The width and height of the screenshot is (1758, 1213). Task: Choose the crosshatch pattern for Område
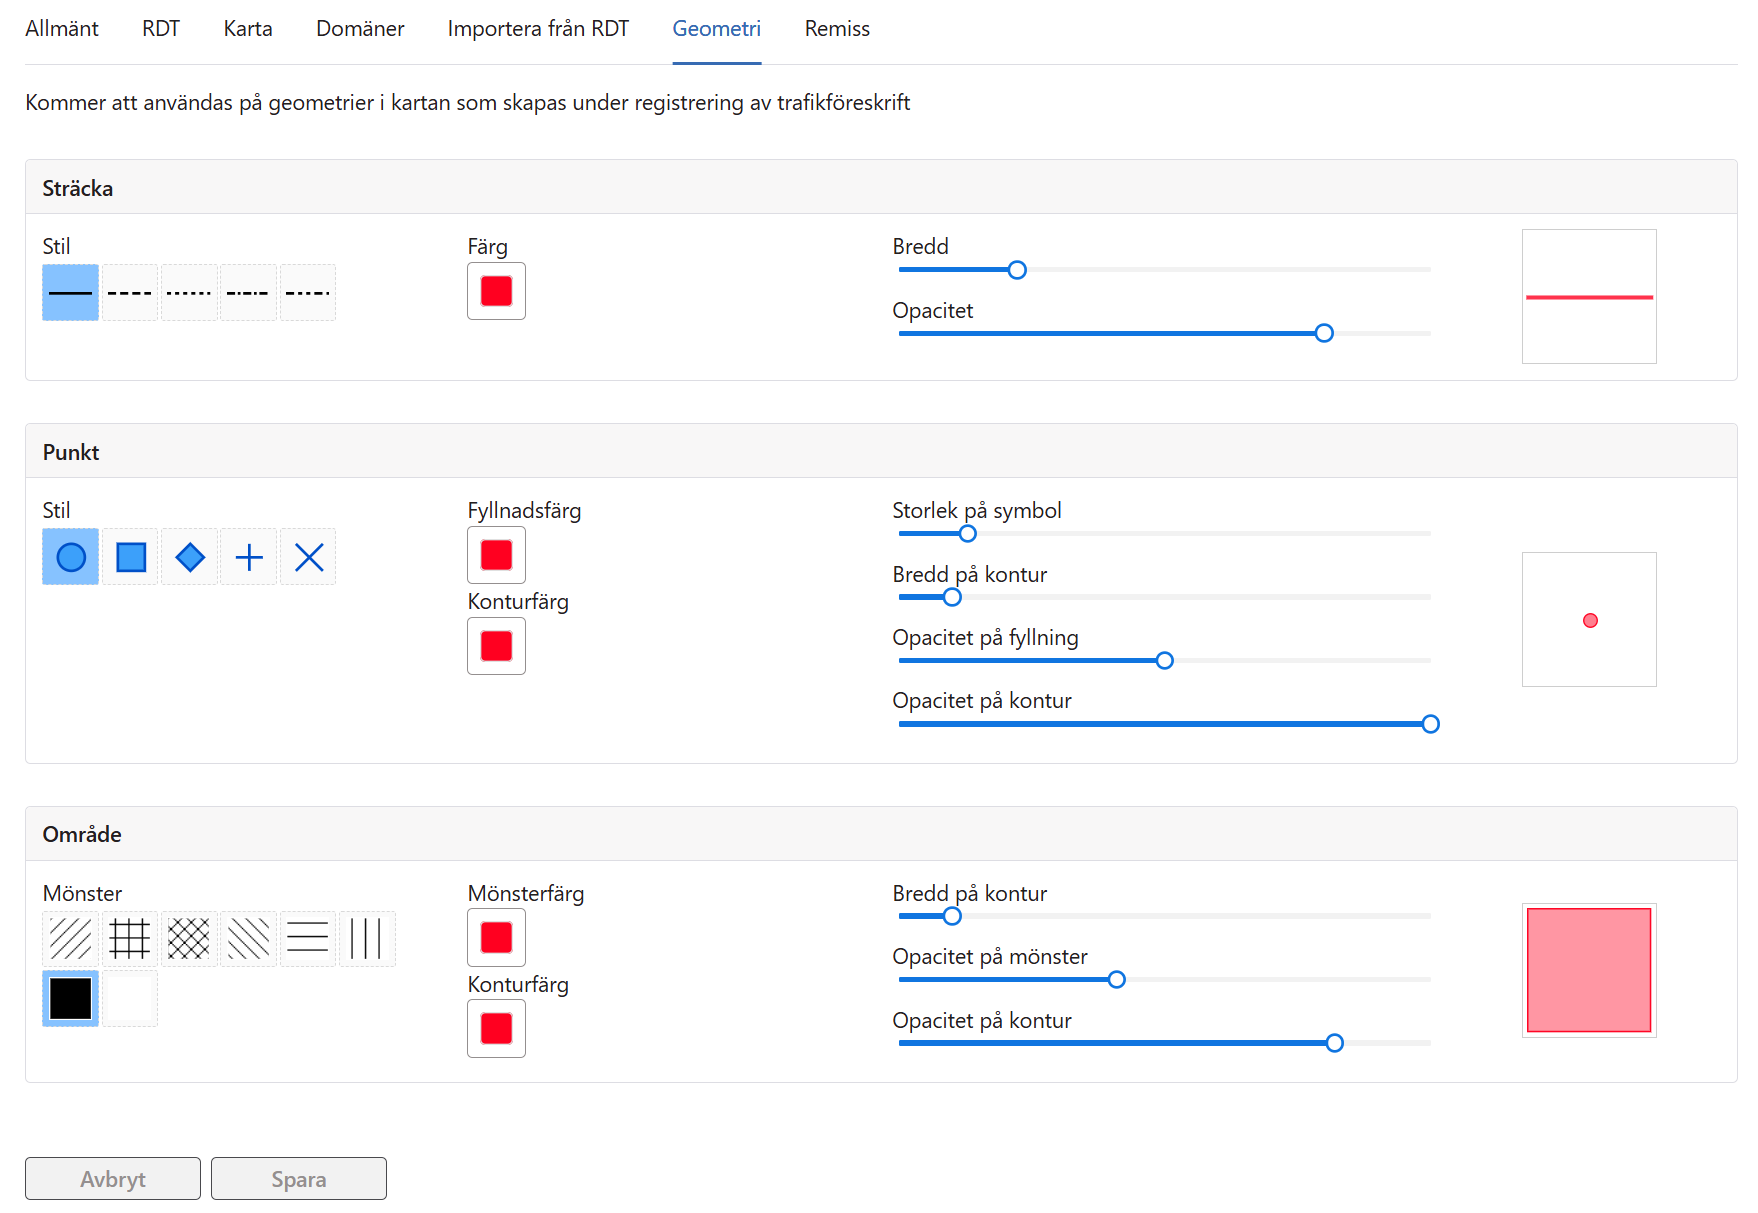[189, 939]
